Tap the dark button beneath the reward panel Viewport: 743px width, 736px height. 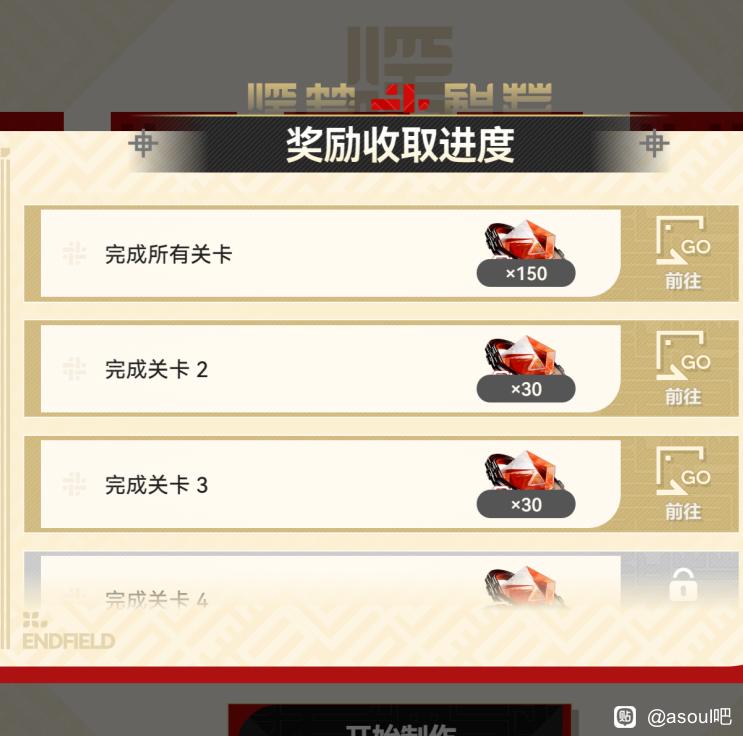tap(399, 720)
